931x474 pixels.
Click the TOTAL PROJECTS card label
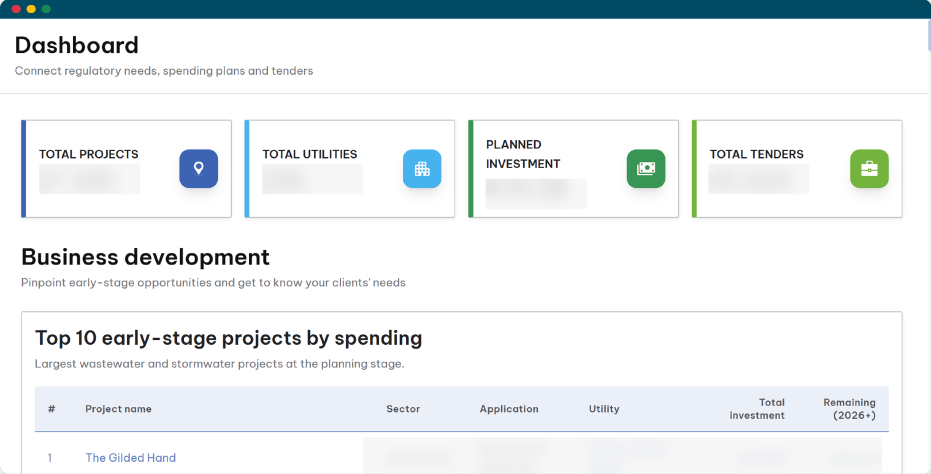tap(88, 154)
